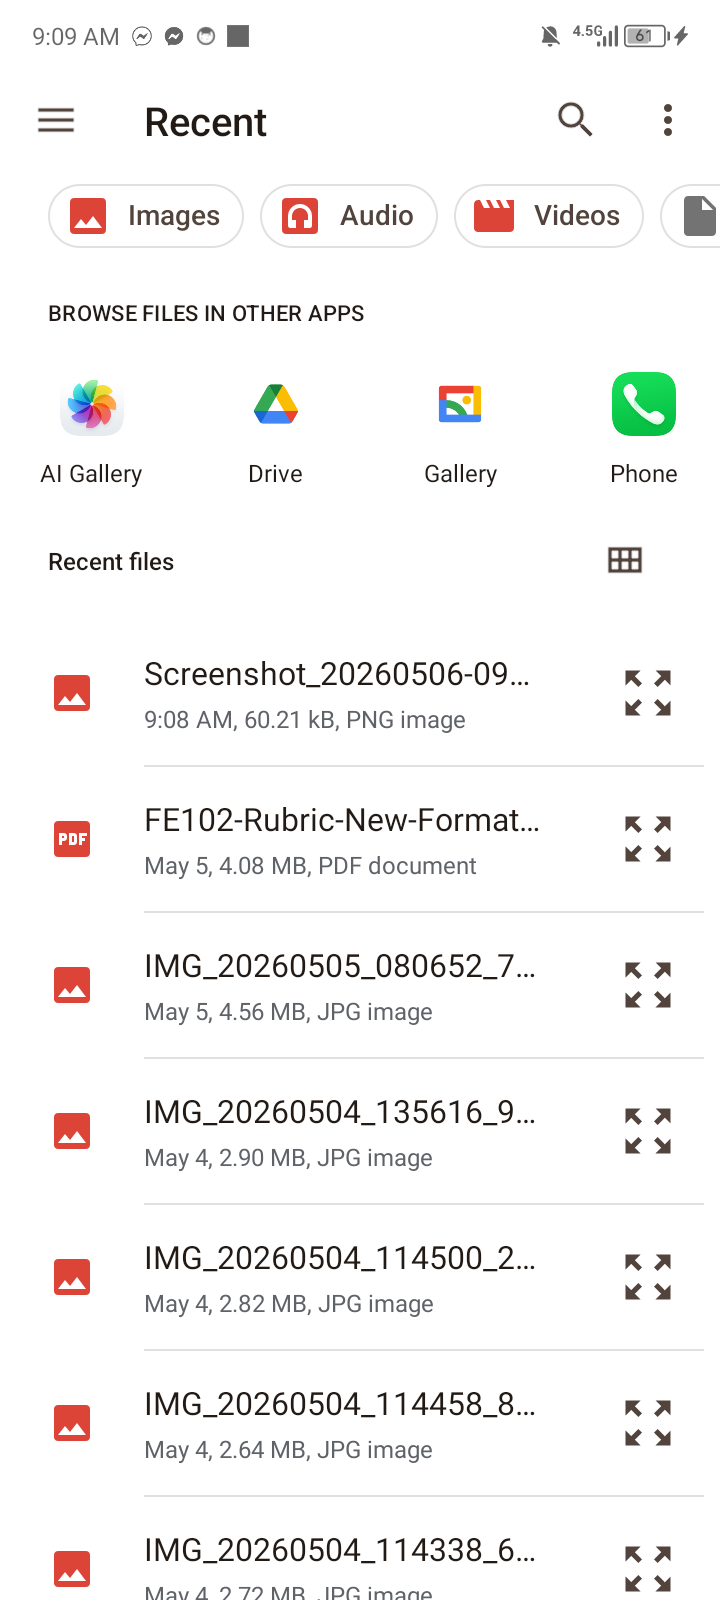Tap the red PDF file icon

pos(72,839)
